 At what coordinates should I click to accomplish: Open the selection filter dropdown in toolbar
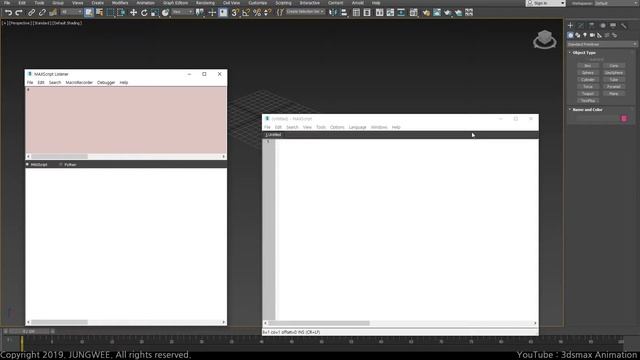click(x=71, y=12)
